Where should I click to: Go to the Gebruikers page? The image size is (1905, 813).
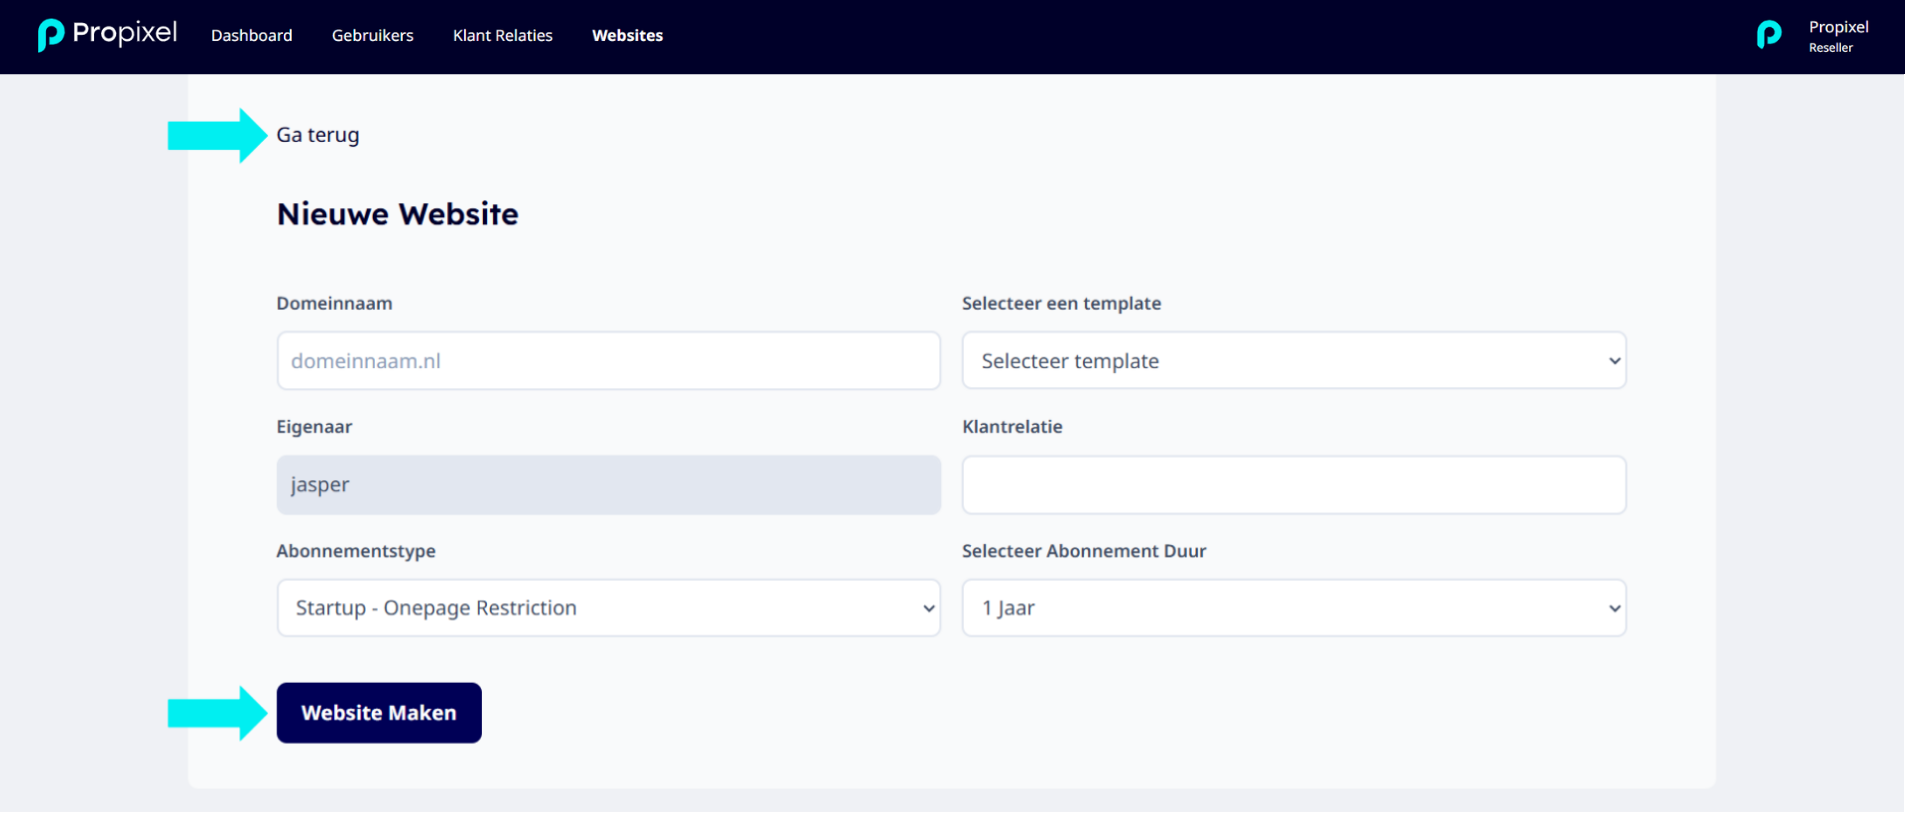click(x=372, y=35)
